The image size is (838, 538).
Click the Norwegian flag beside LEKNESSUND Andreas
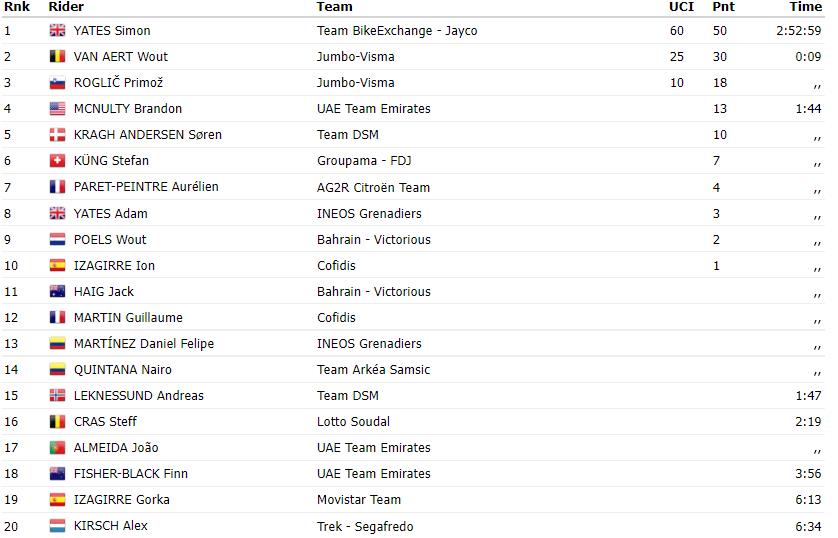(x=57, y=396)
